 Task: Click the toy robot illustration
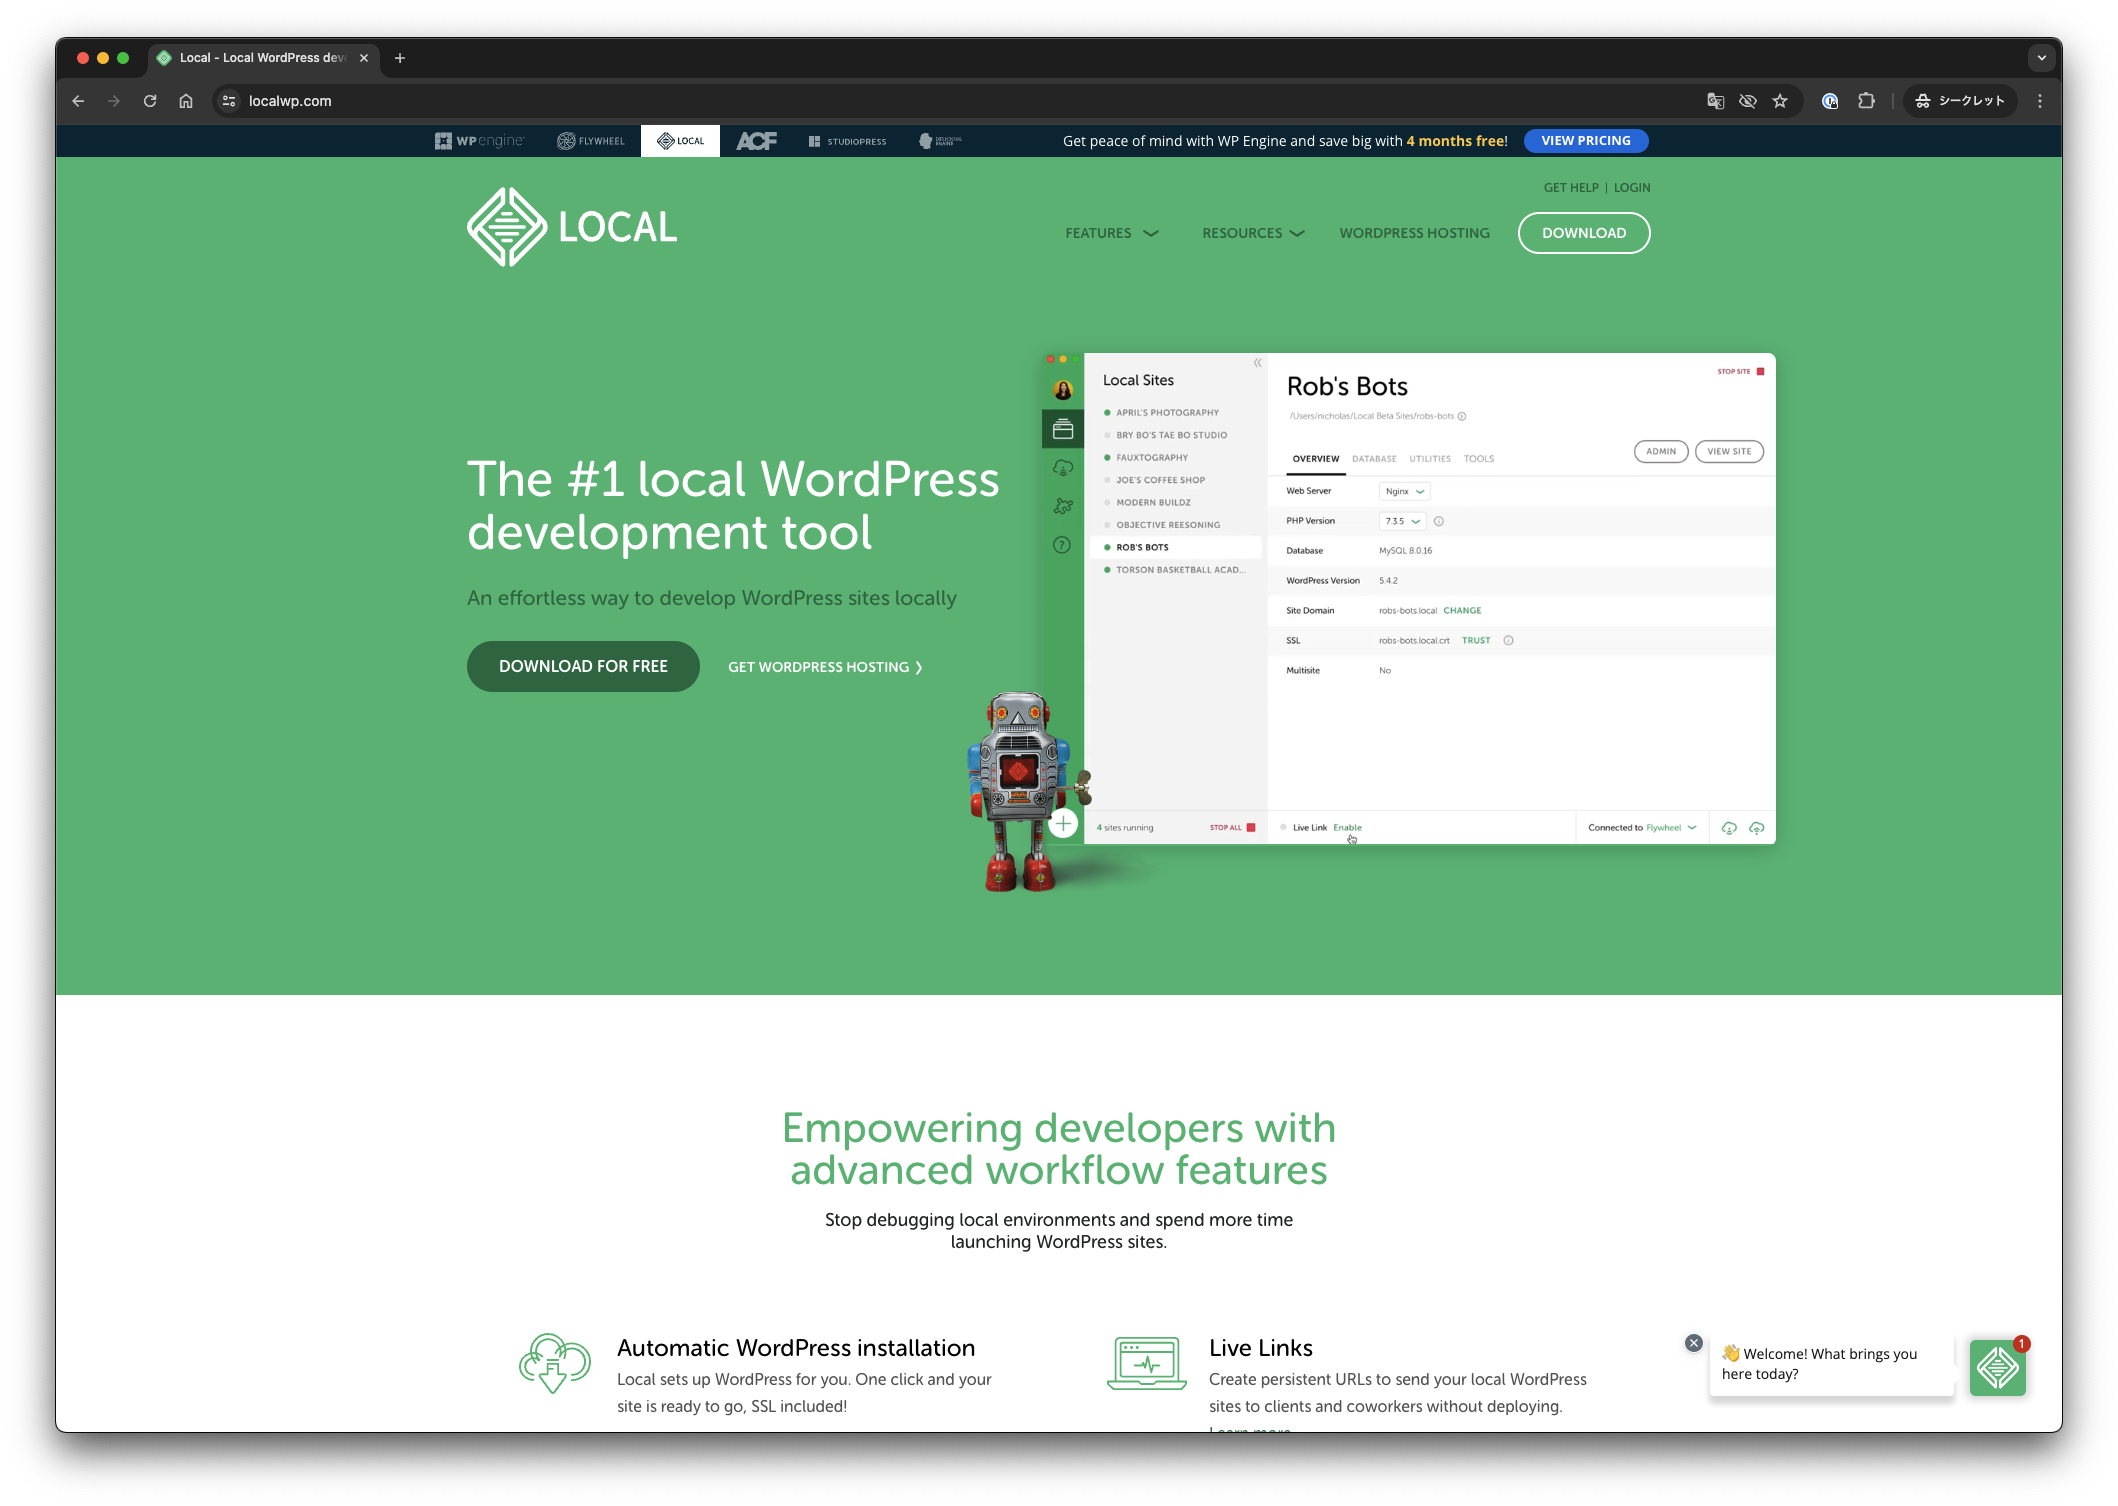[1022, 790]
